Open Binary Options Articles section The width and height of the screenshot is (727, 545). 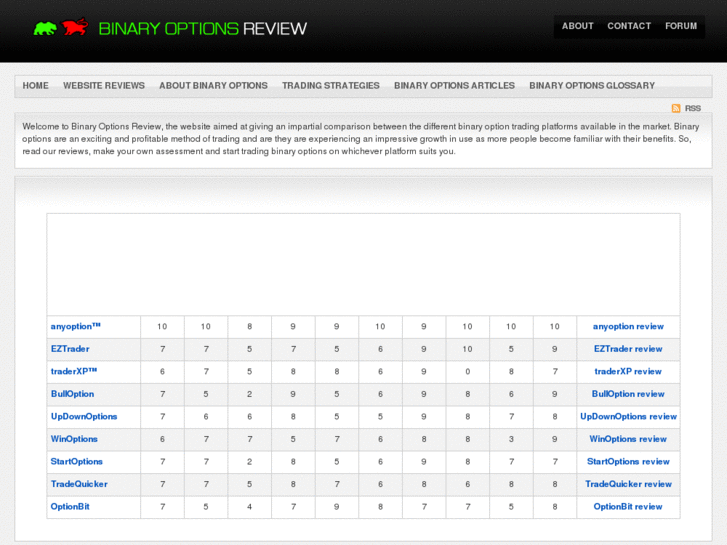pos(454,86)
